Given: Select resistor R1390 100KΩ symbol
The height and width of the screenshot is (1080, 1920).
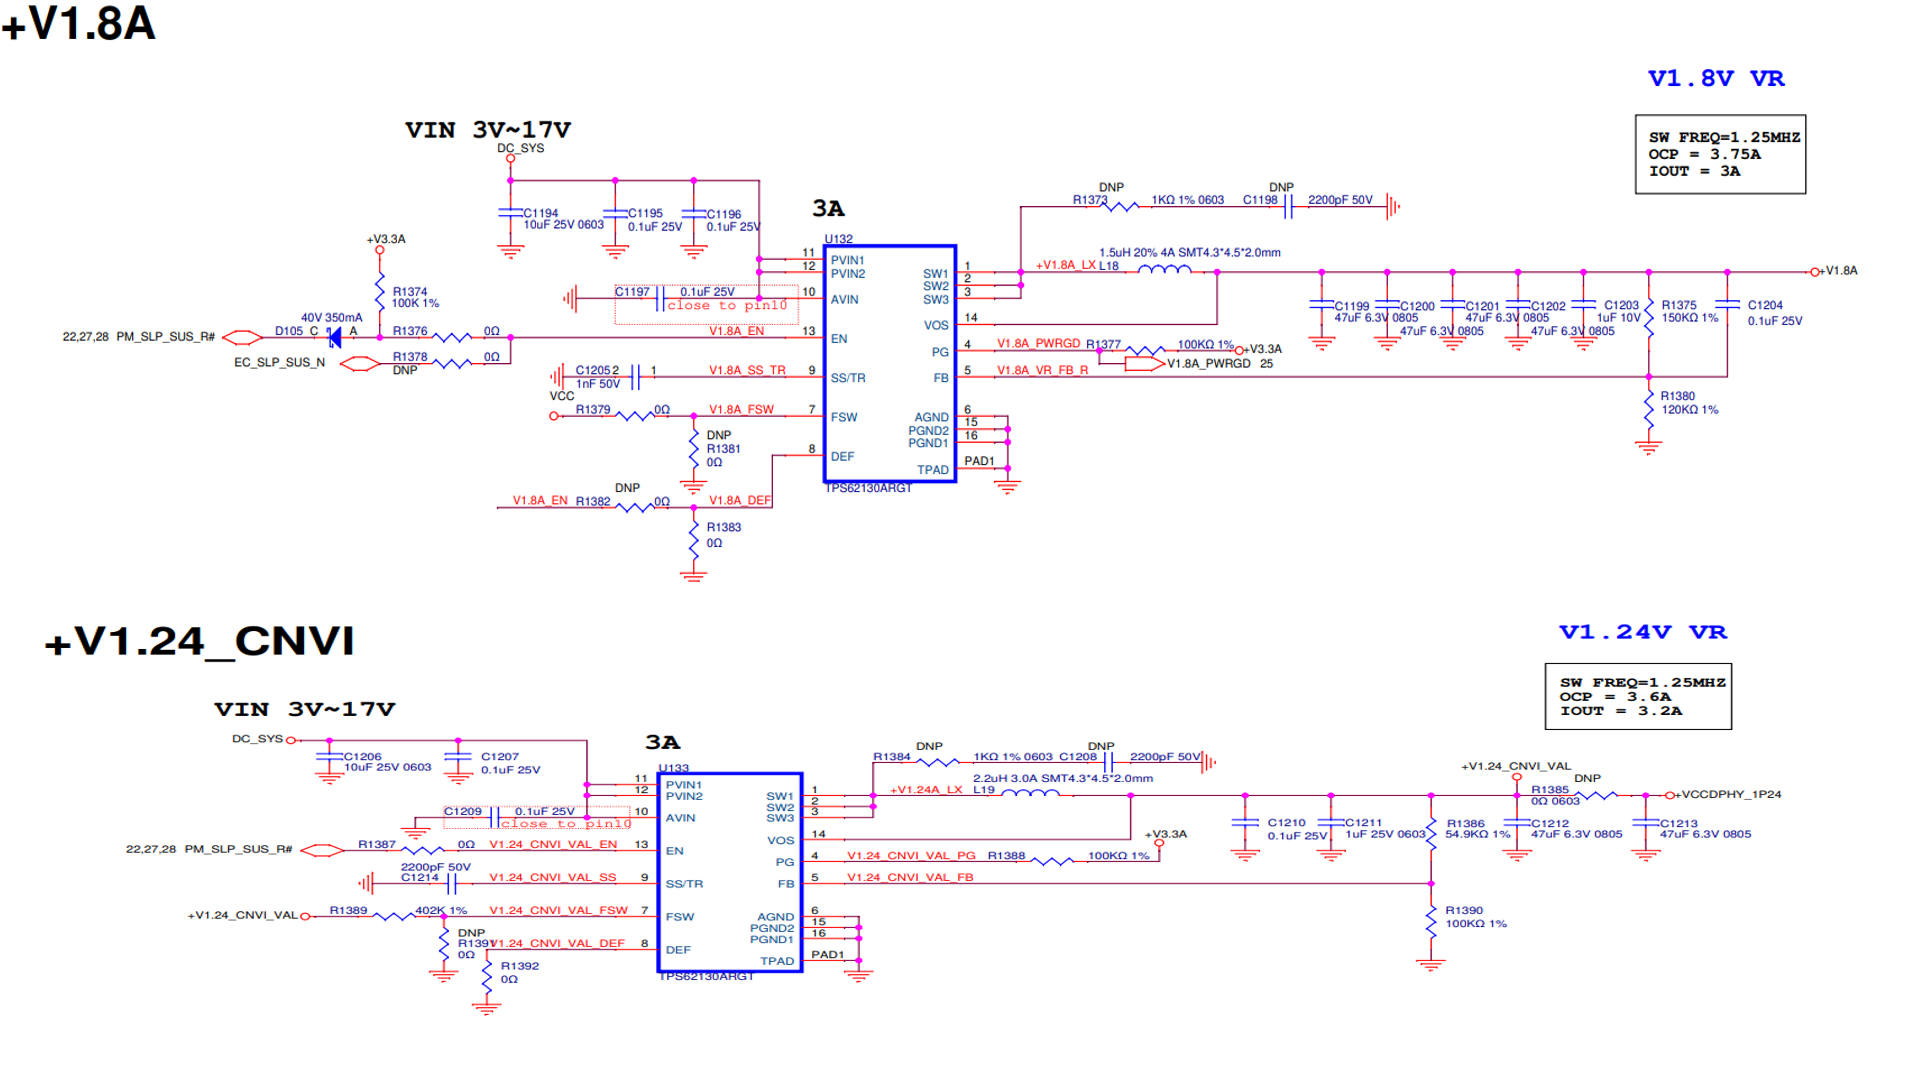Looking at the screenshot, I should (x=1431, y=922).
